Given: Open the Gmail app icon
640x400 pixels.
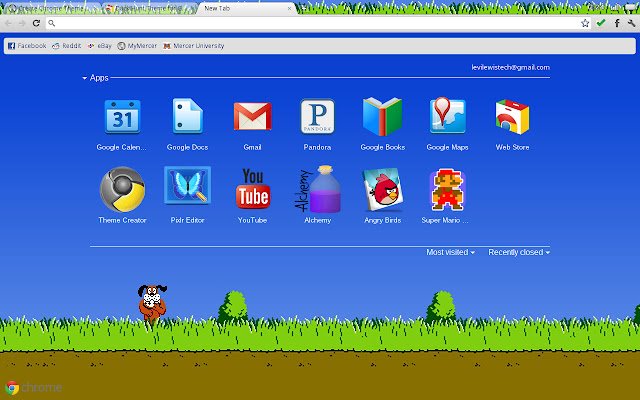Looking at the screenshot, I should (253, 116).
